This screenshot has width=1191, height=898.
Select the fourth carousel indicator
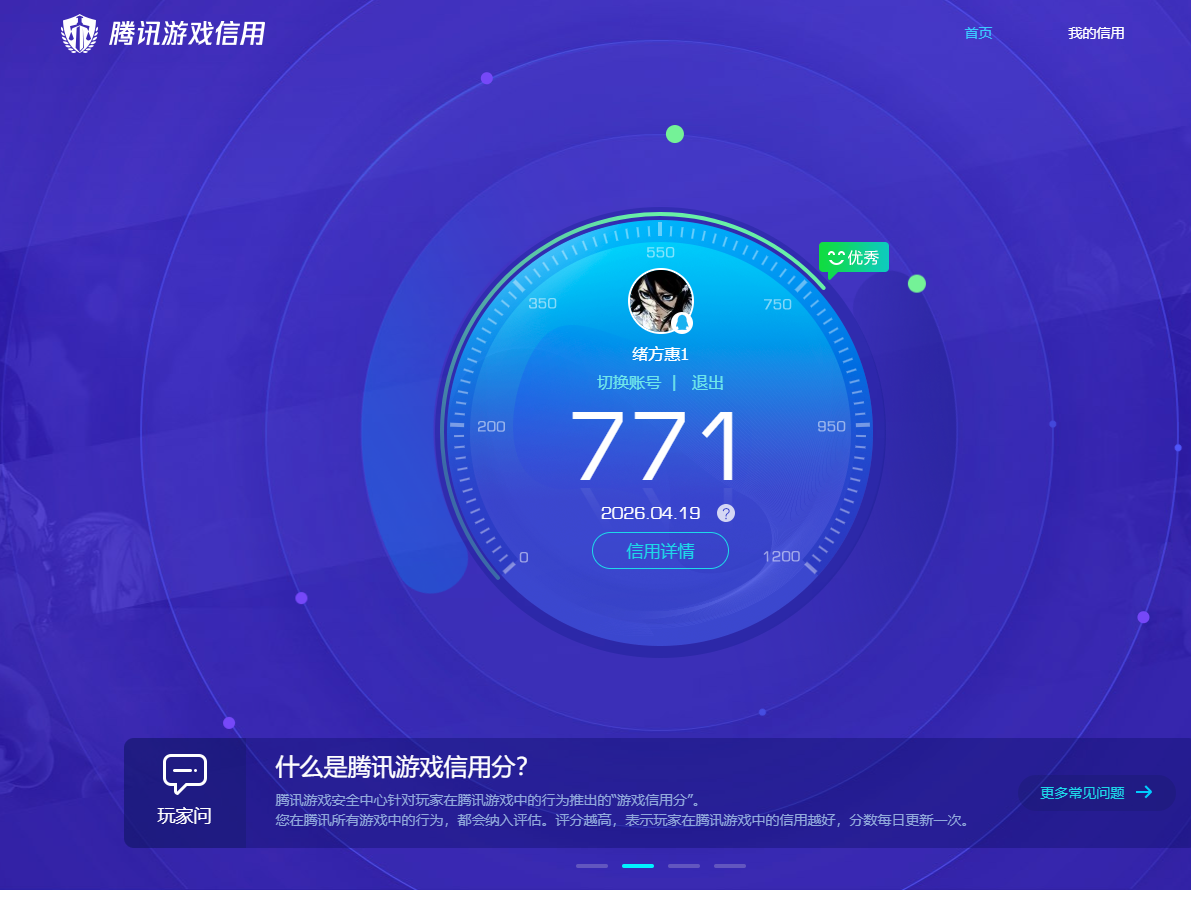[729, 866]
